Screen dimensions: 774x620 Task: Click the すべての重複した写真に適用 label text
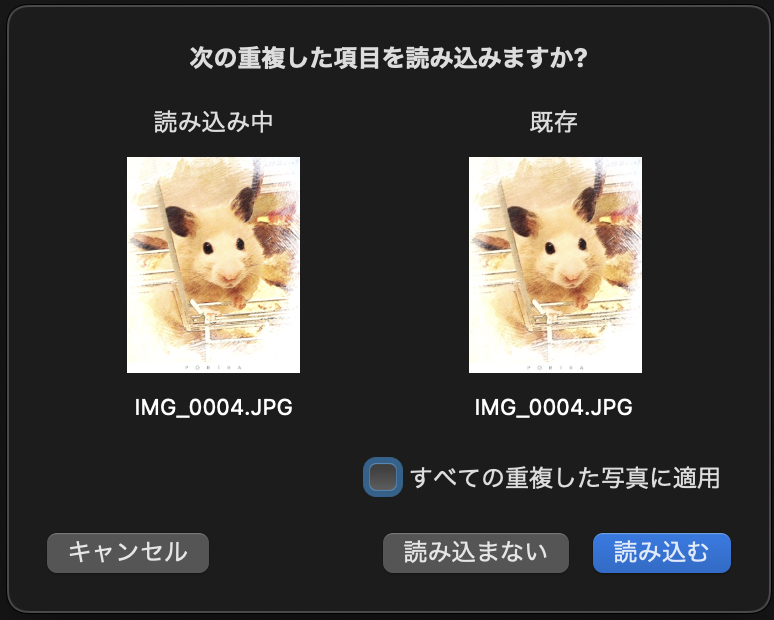pyautogui.click(x=565, y=478)
